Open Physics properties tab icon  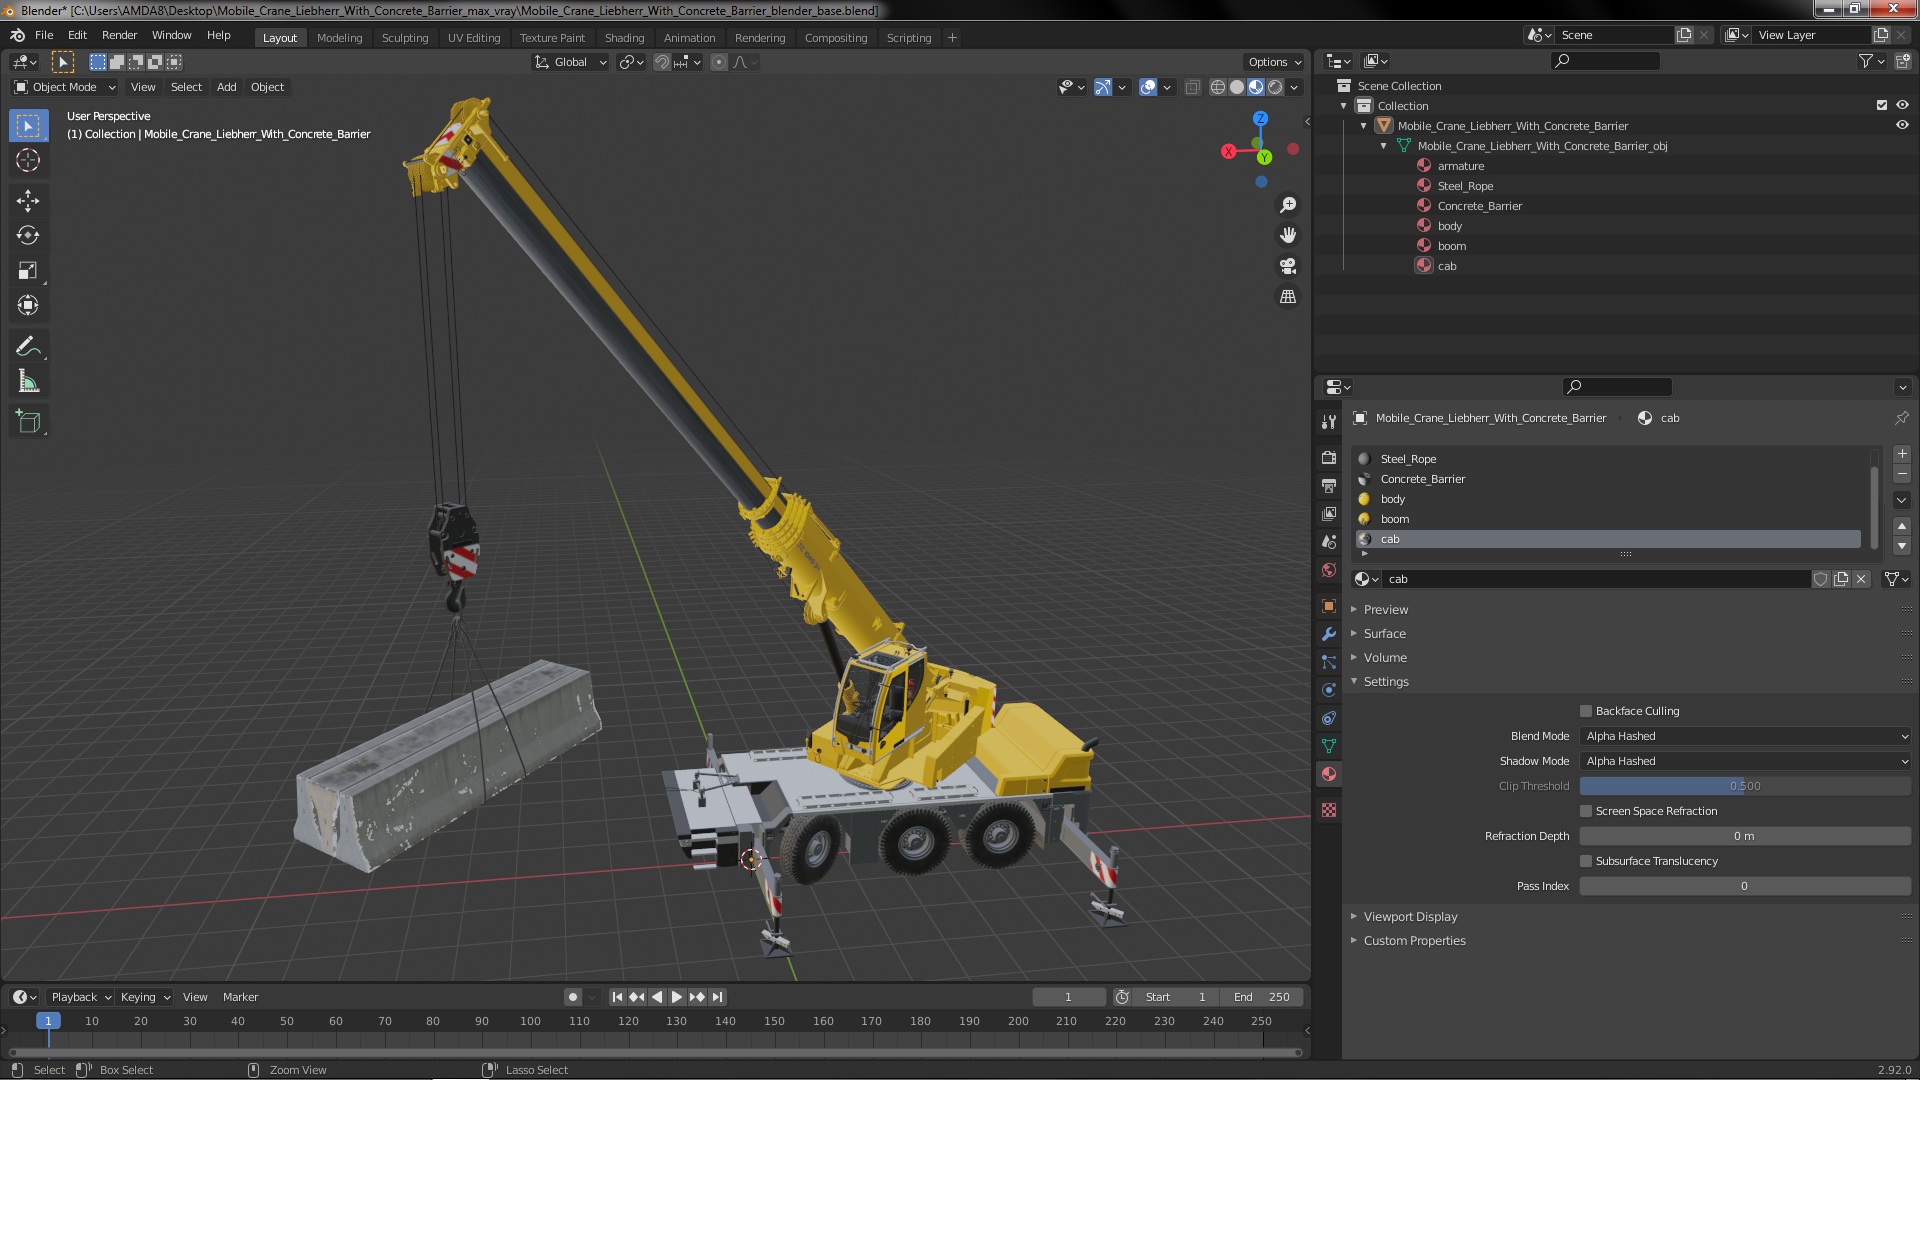[x=1329, y=690]
